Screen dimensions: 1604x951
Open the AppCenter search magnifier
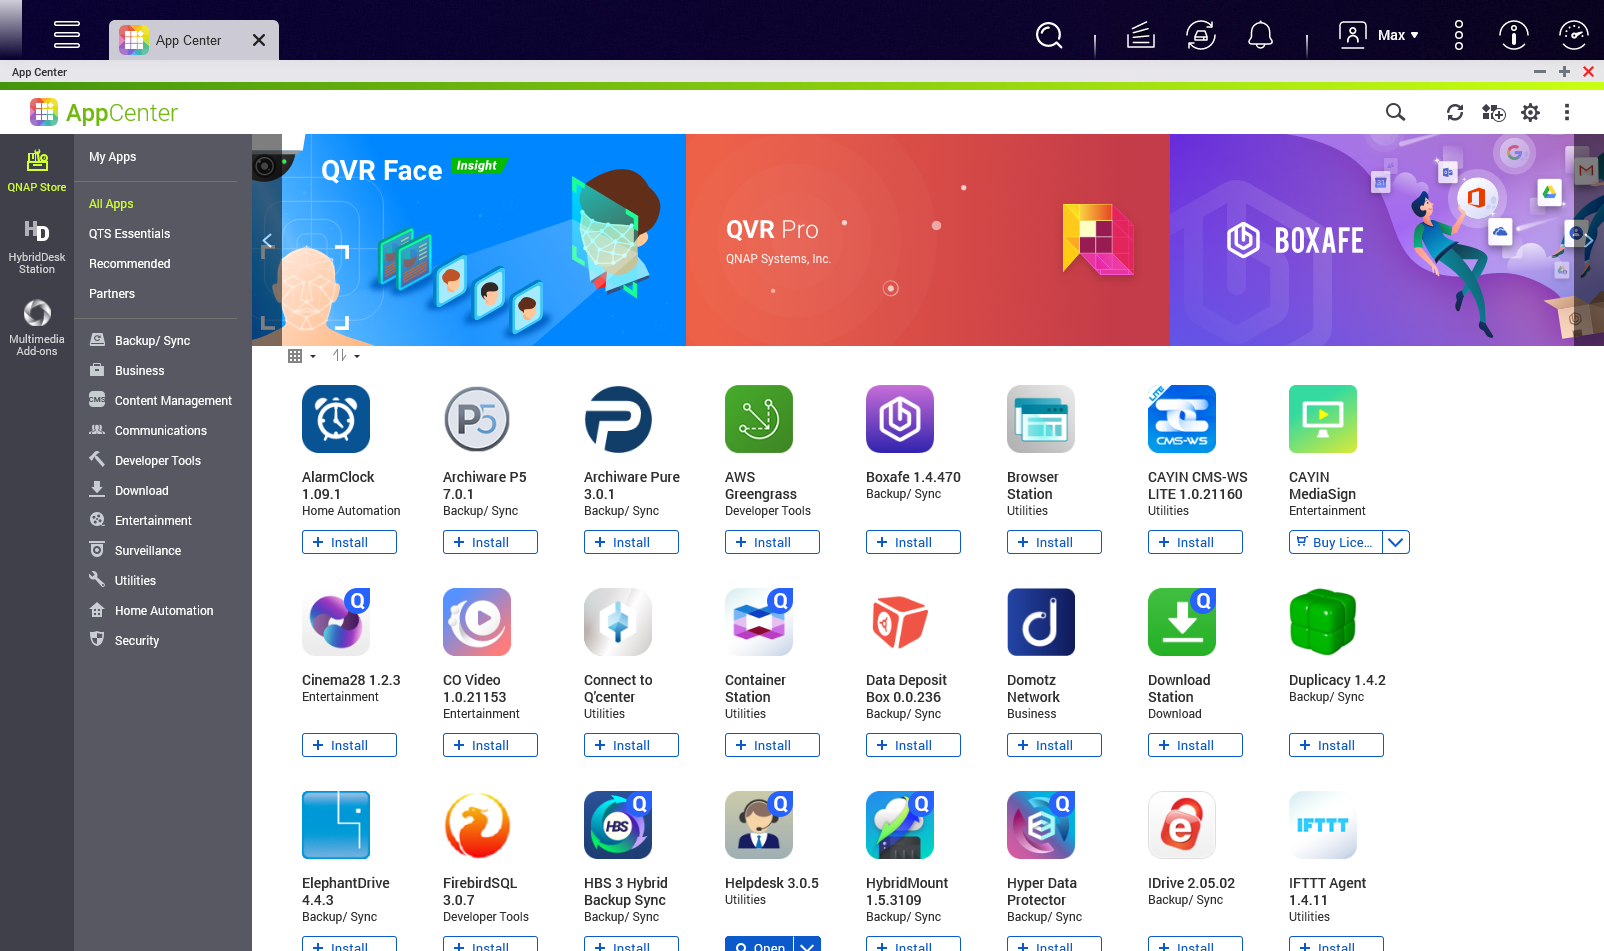pyautogui.click(x=1395, y=112)
